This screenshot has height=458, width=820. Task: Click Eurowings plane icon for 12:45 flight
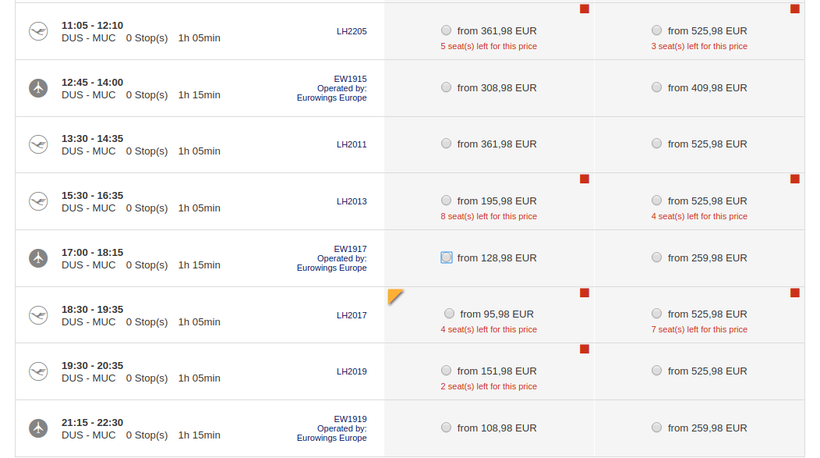pos(39,88)
